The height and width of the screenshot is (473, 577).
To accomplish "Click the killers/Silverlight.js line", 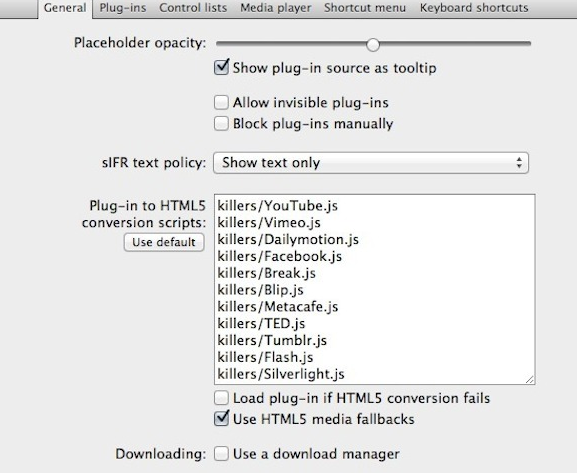I will point(281,374).
